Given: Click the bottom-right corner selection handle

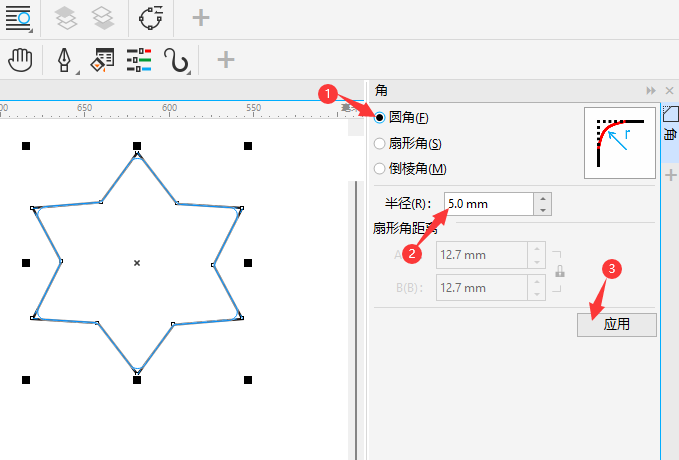Looking at the screenshot, I should (248, 380).
